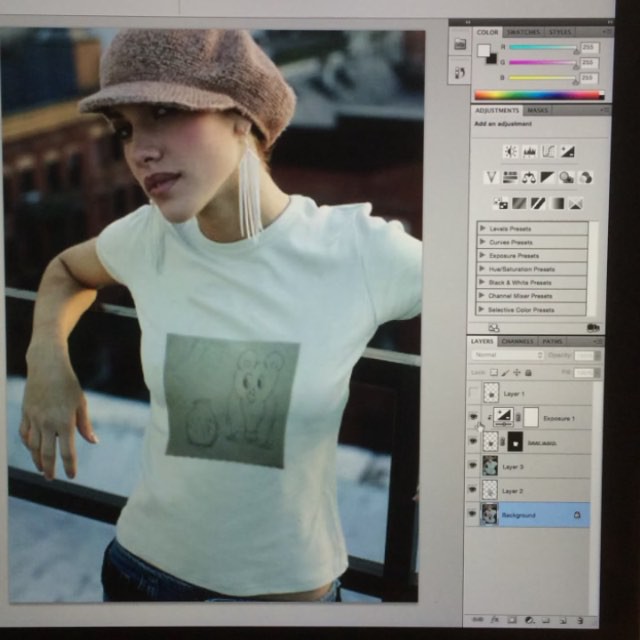
Task: Open the layer blend mode dropdown
Action: [508, 355]
